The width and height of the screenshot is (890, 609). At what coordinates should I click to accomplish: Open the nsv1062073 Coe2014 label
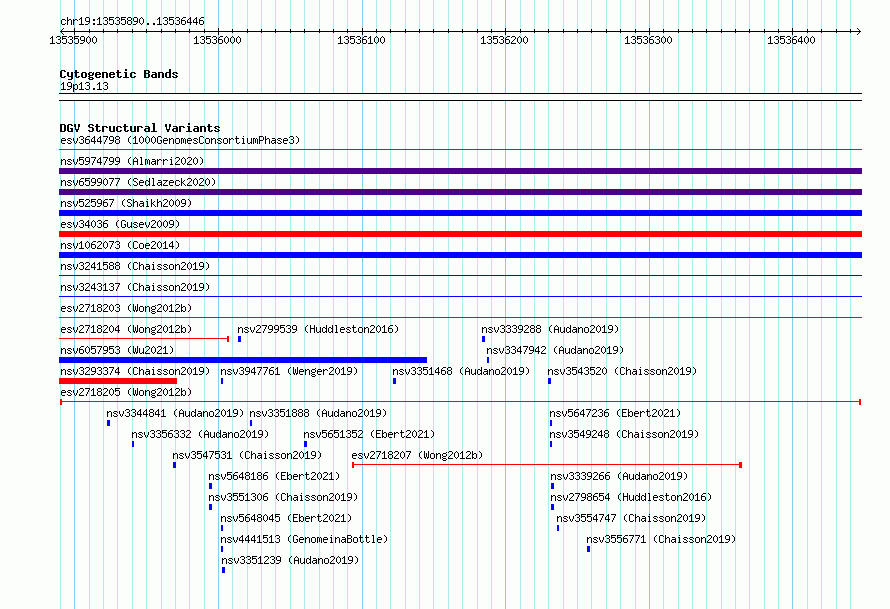click(120, 245)
